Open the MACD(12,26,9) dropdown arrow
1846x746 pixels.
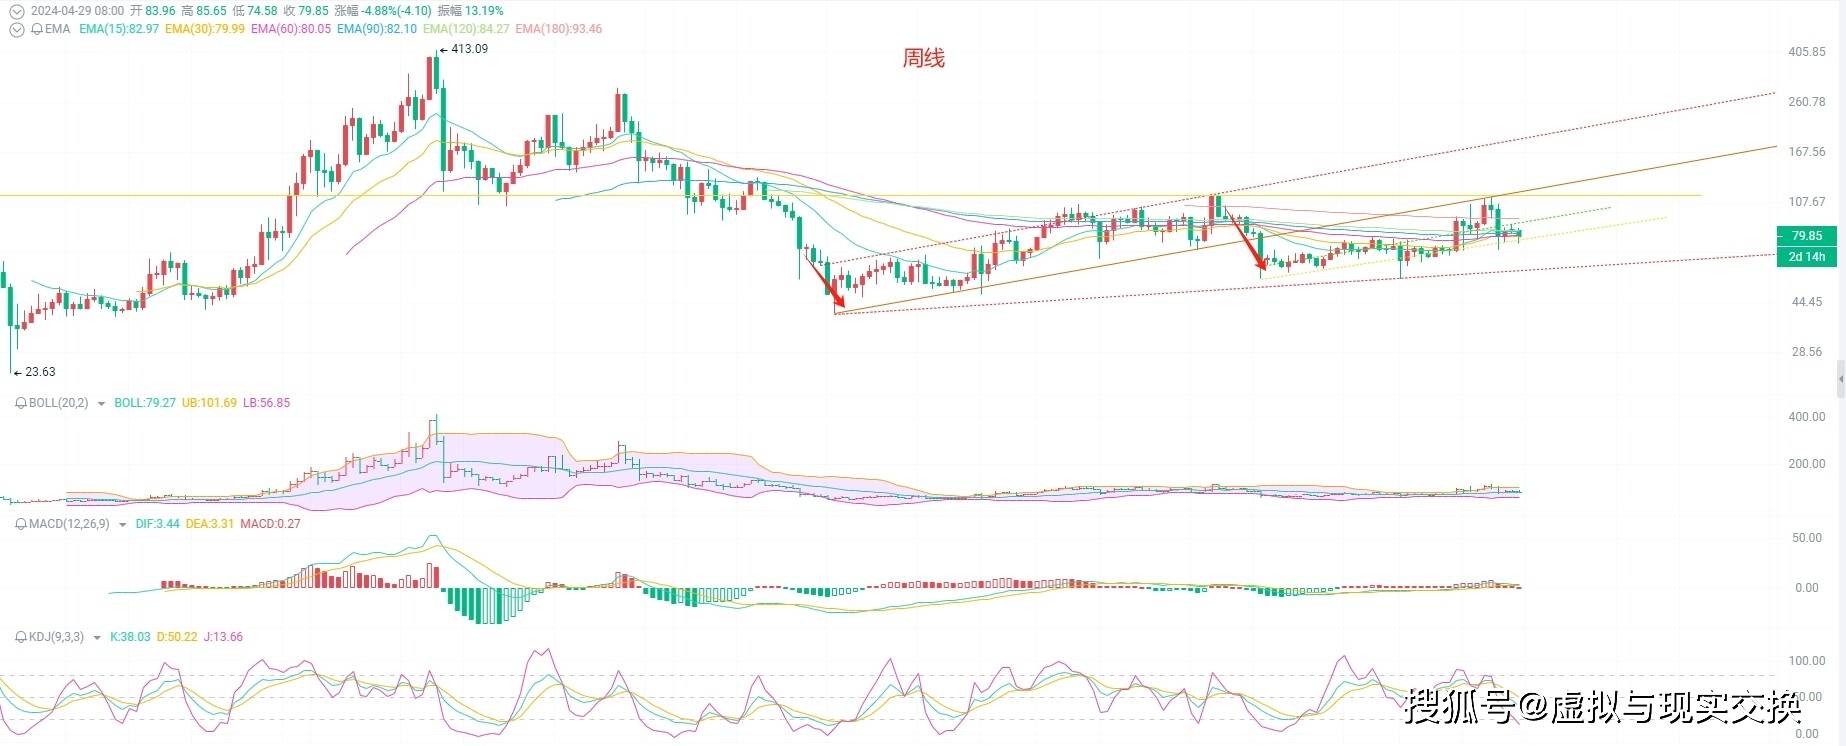tap(123, 524)
